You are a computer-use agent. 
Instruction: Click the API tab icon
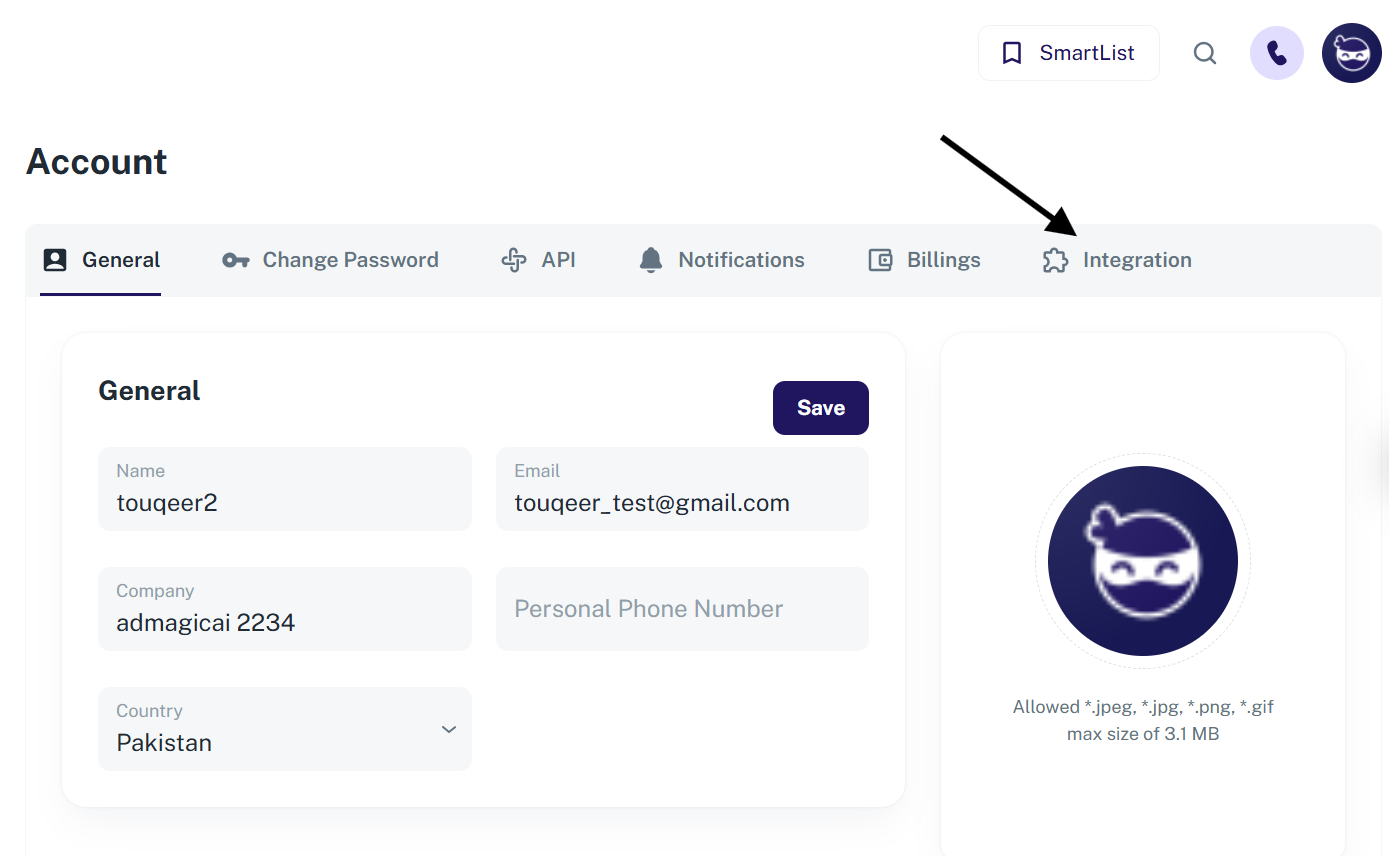click(514, 260)
